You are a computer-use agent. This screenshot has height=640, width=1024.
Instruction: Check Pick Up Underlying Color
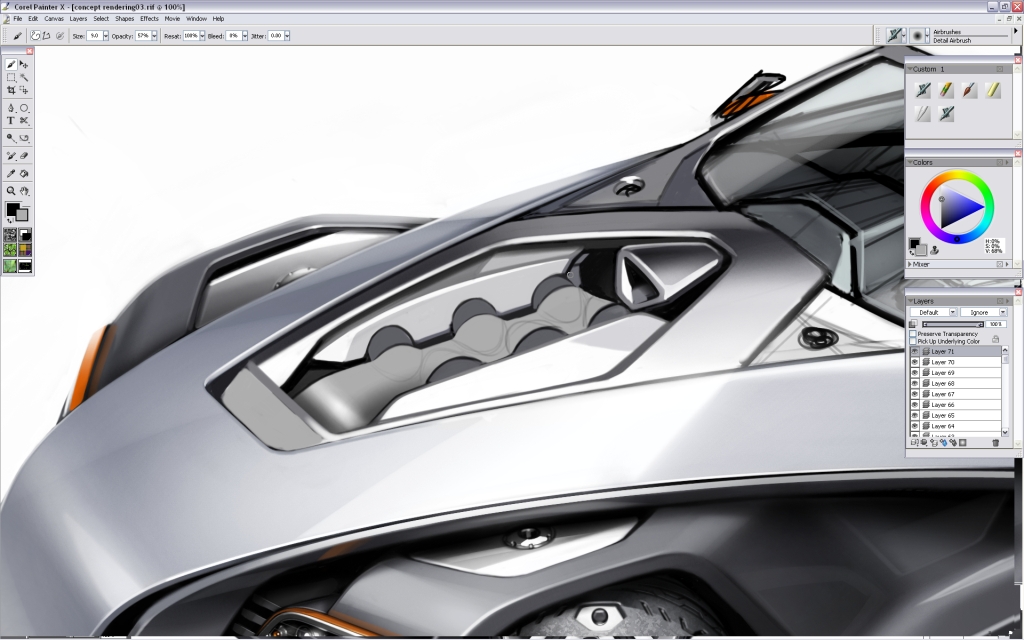pos(913,341)
